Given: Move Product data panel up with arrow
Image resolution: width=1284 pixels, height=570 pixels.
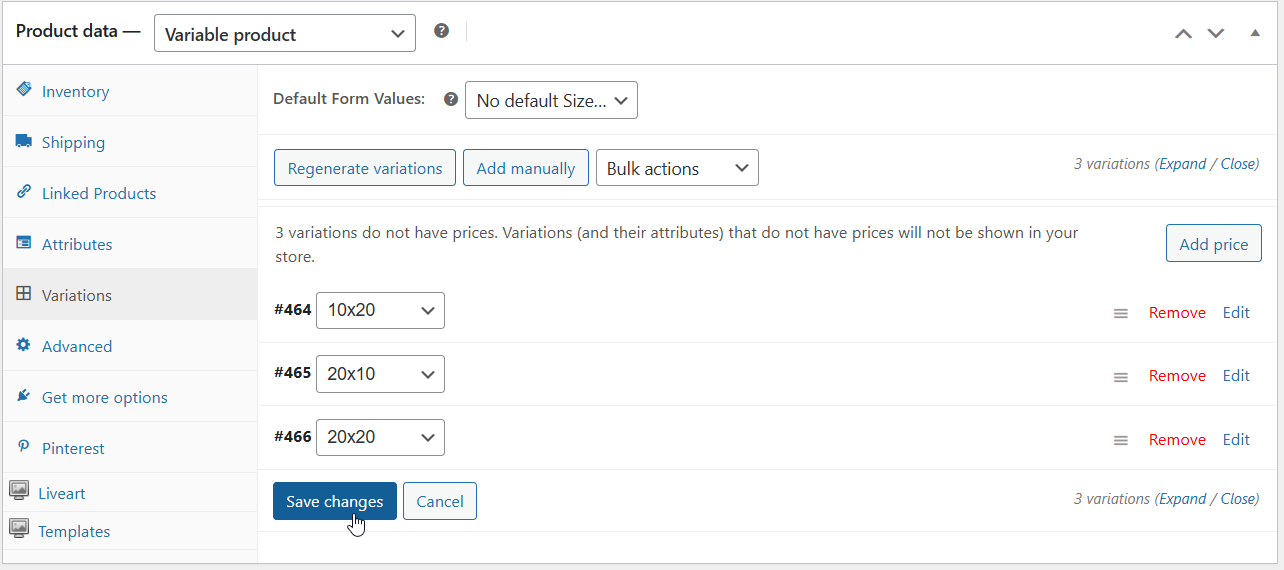Looking at the screenshot, I should coord(1183,33).
